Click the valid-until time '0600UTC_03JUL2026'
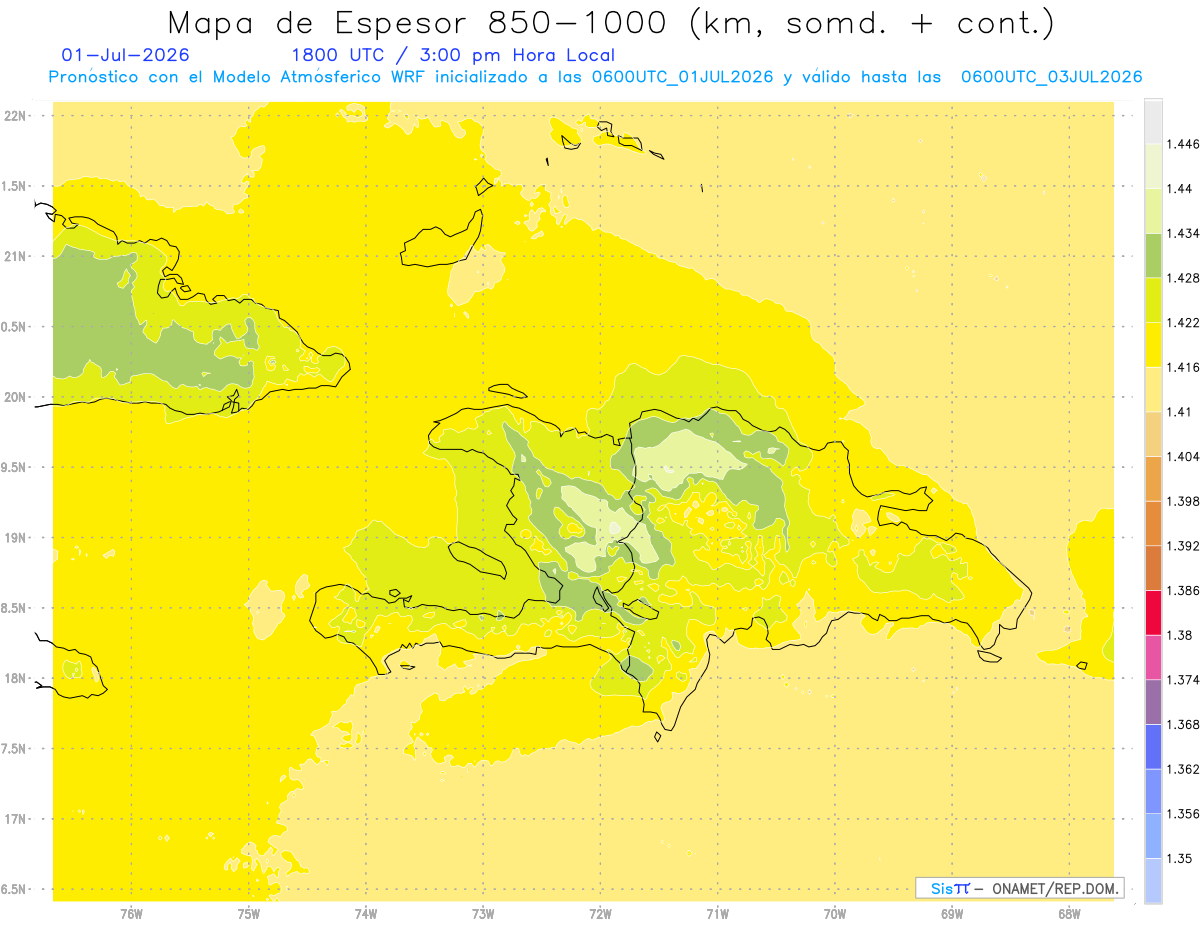1200x927 pixels. (x=1051, y=77)
